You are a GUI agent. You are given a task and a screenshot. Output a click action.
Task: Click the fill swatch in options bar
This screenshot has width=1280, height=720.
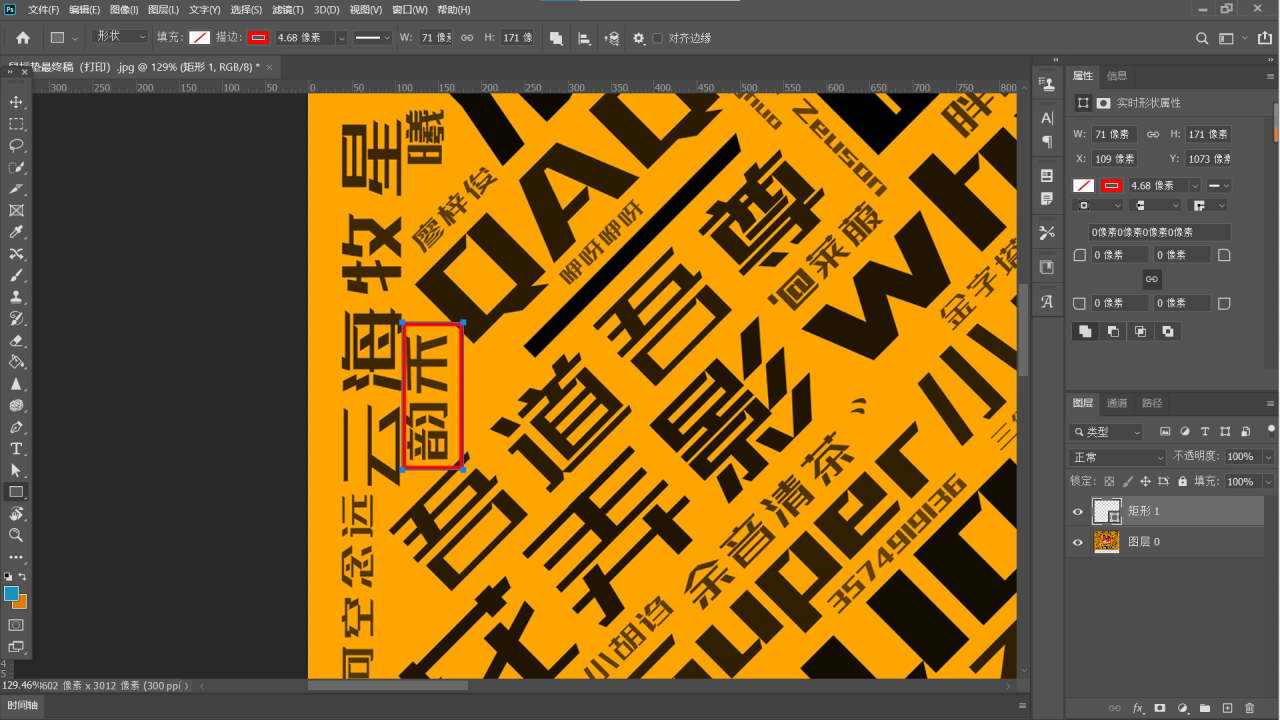click(200, 38)
